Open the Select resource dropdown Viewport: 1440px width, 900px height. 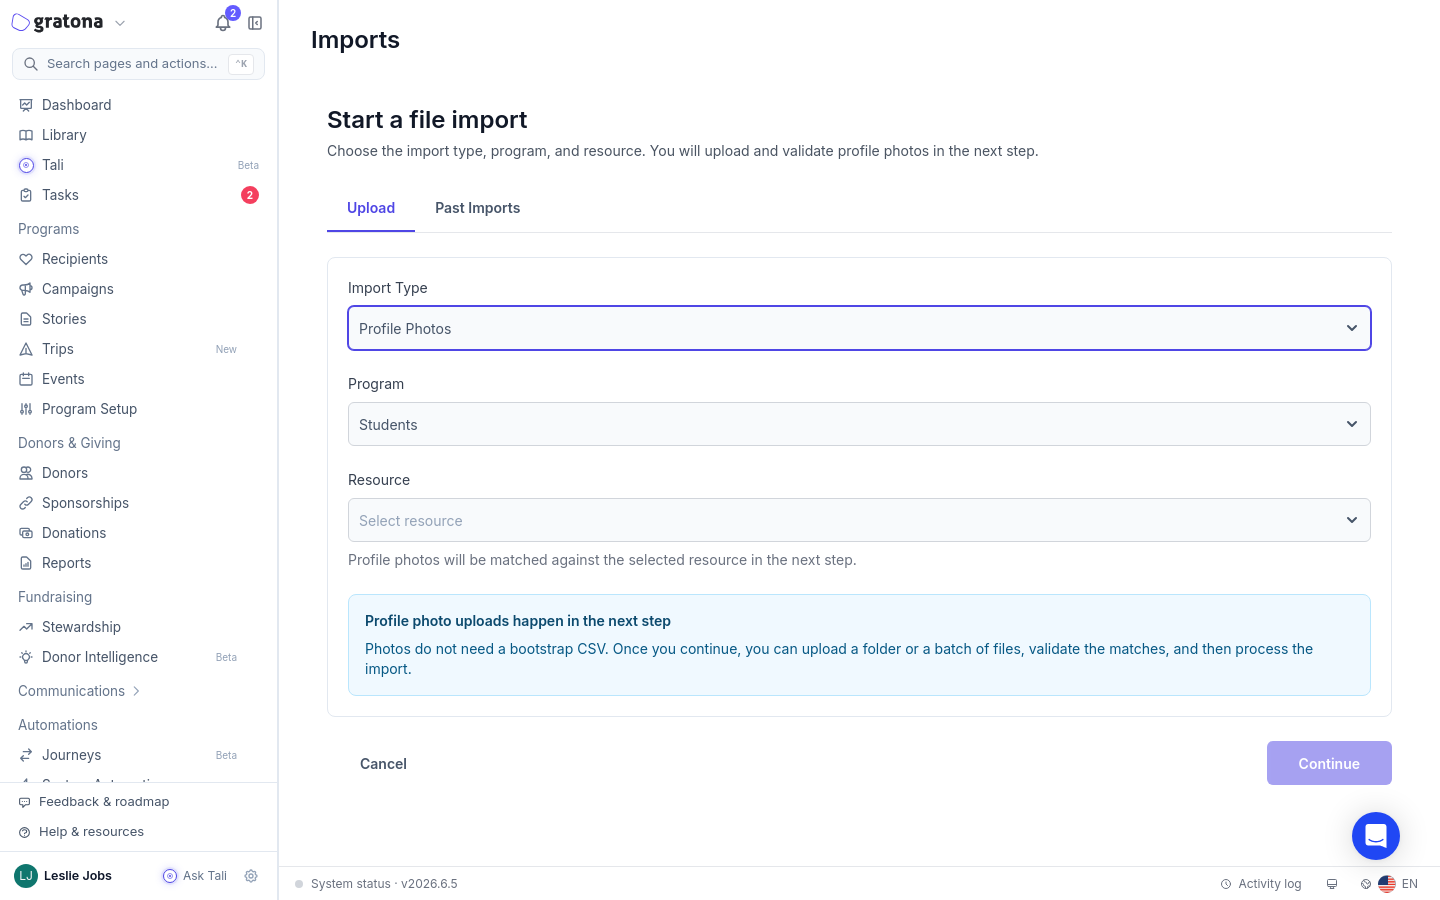(x=859, y=520)
